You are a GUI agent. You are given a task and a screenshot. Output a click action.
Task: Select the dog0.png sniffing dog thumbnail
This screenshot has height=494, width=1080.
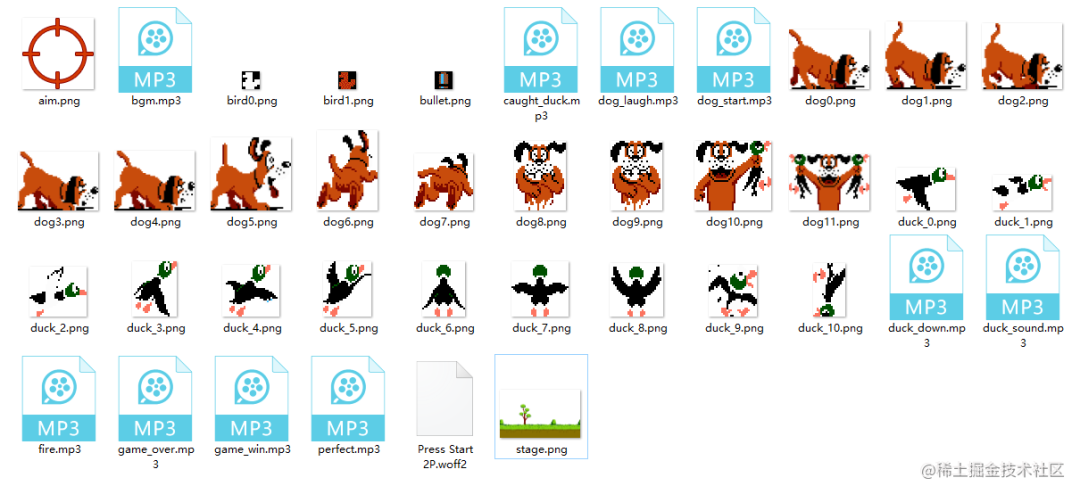[829, 60]
